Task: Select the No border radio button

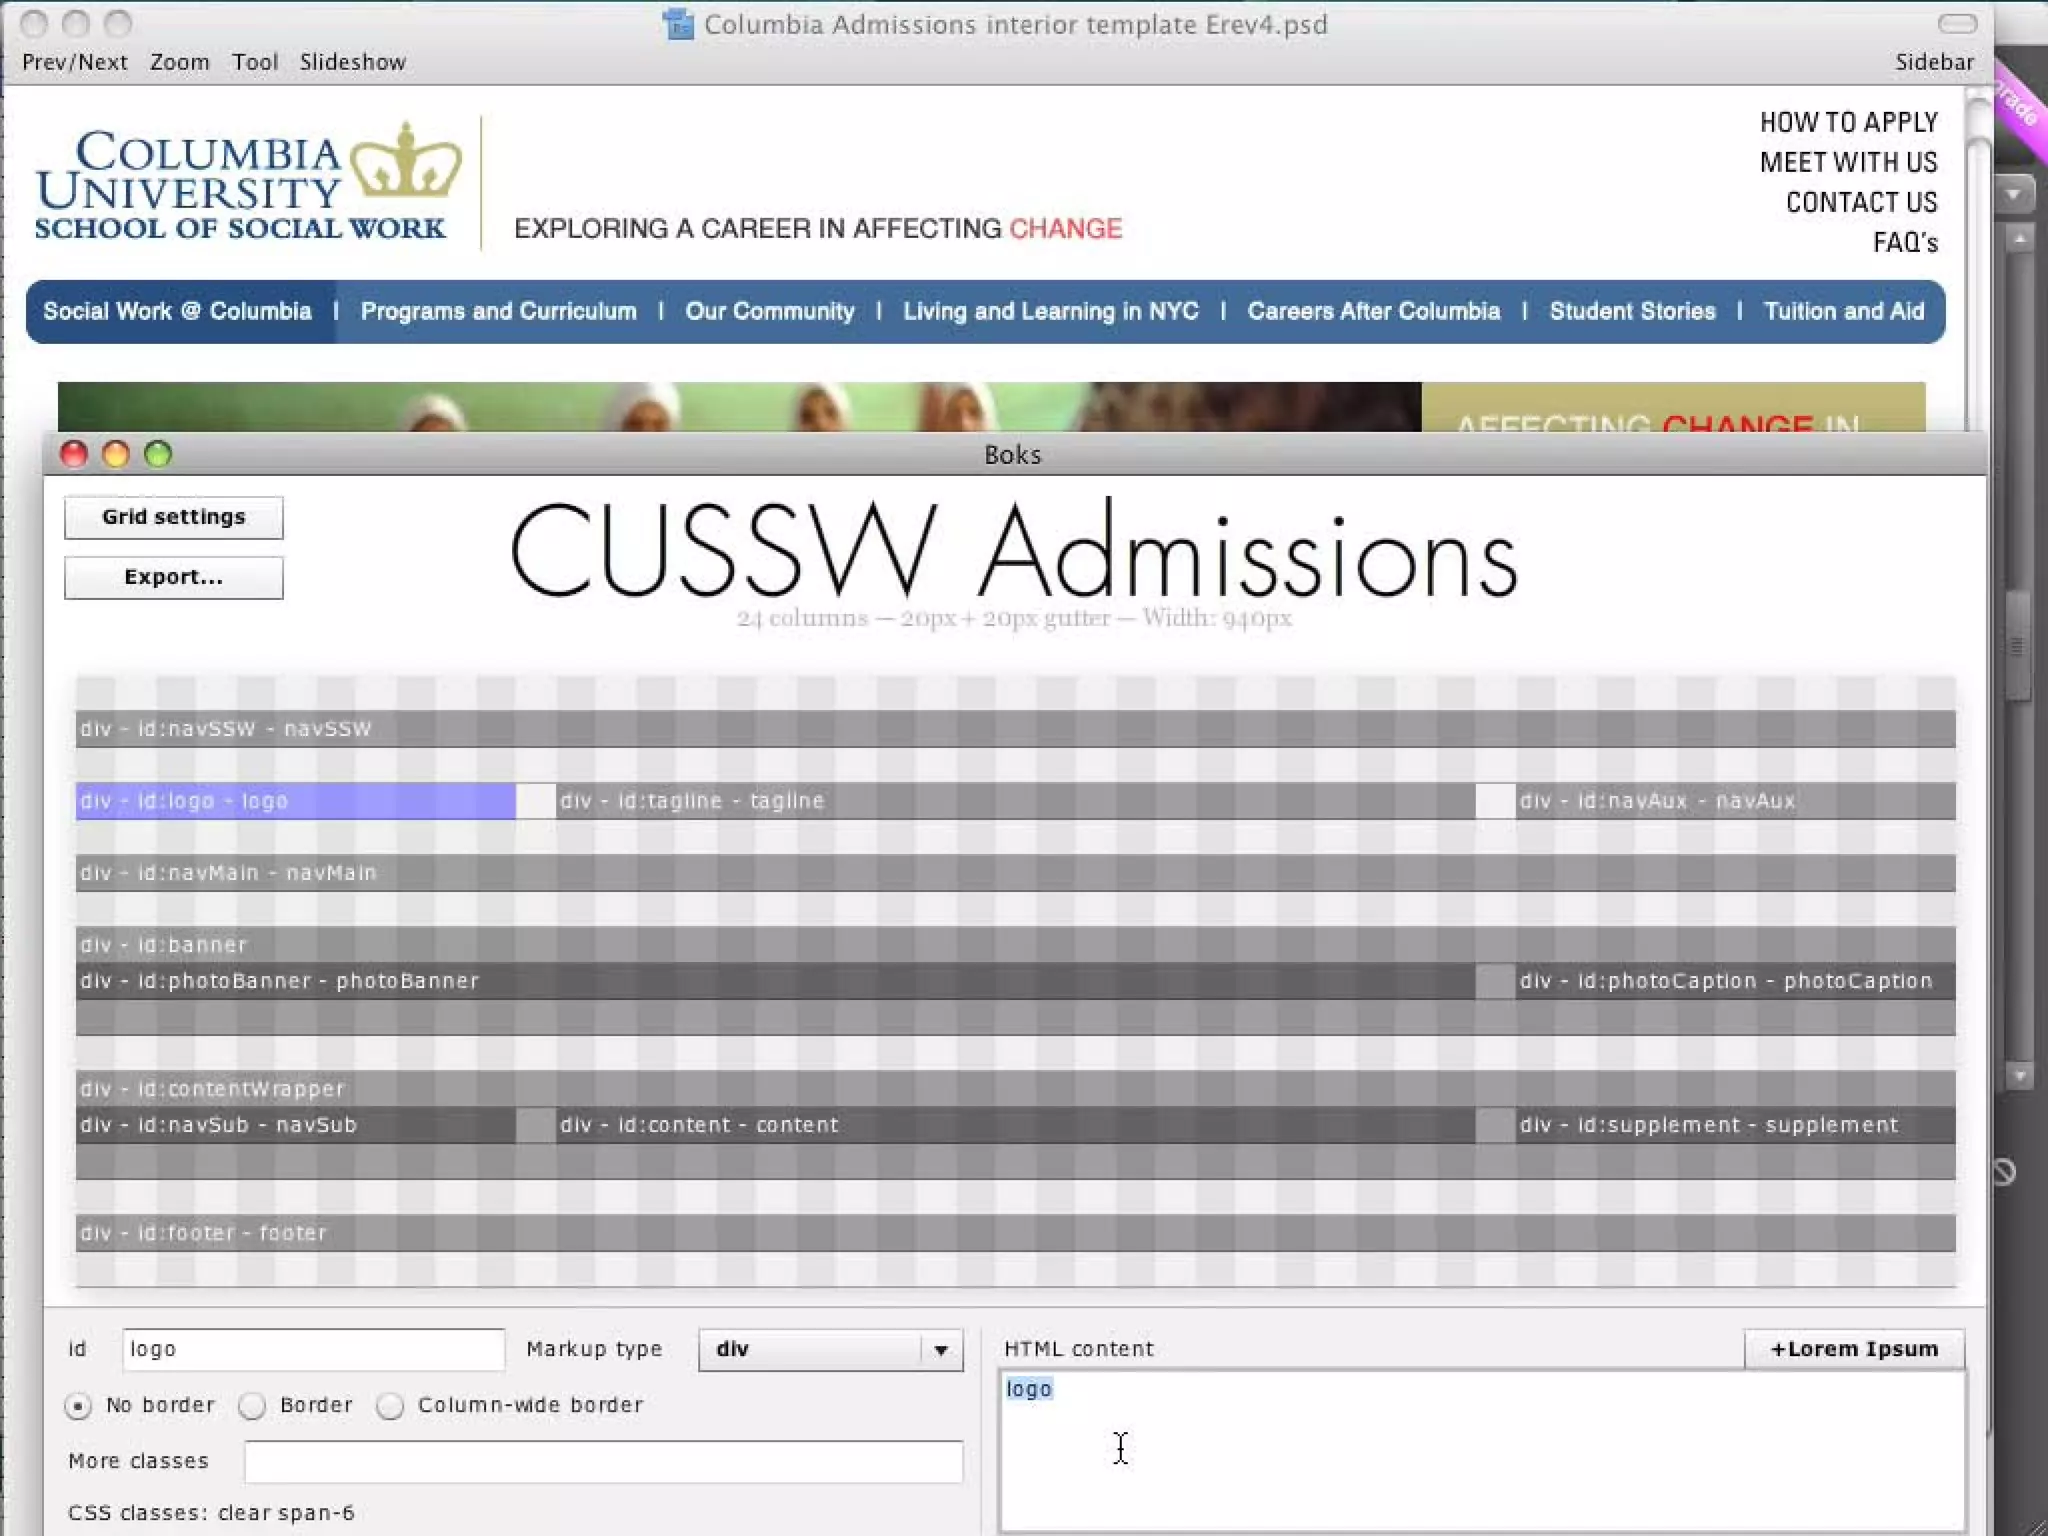Action: pos(78,1405)
